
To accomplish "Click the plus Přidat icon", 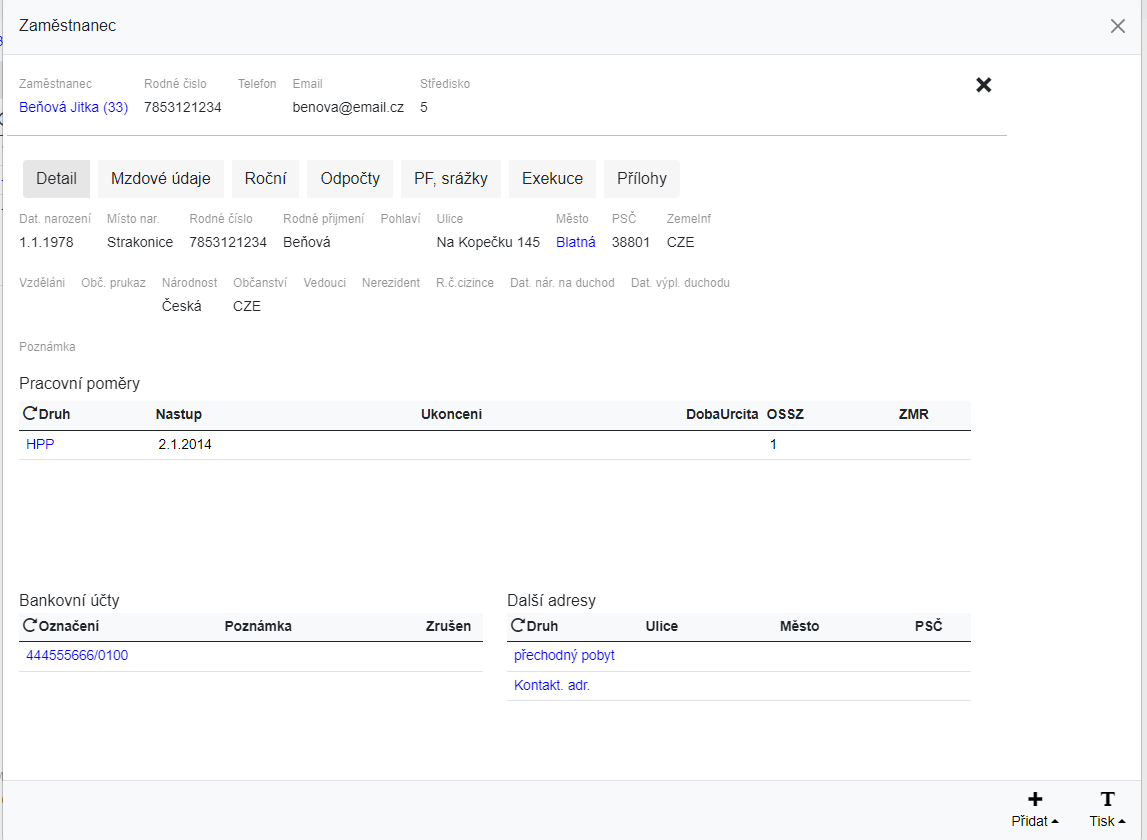I will (x=1034, y=800).
